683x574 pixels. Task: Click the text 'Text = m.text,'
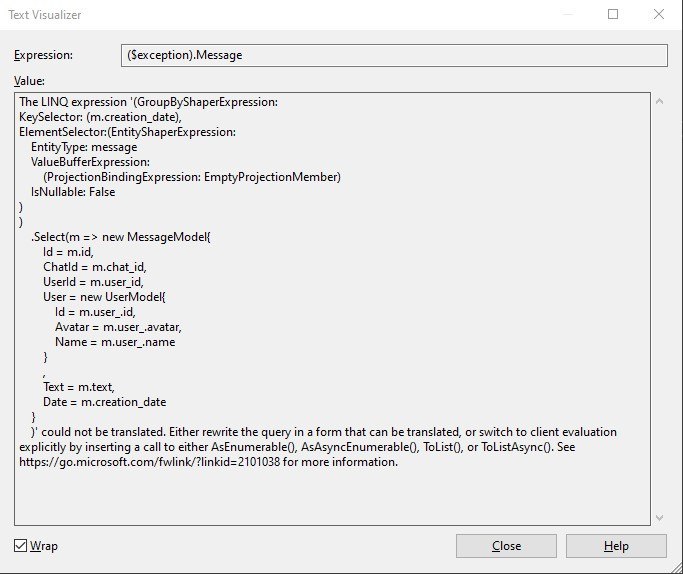click(x=79, y=387)
